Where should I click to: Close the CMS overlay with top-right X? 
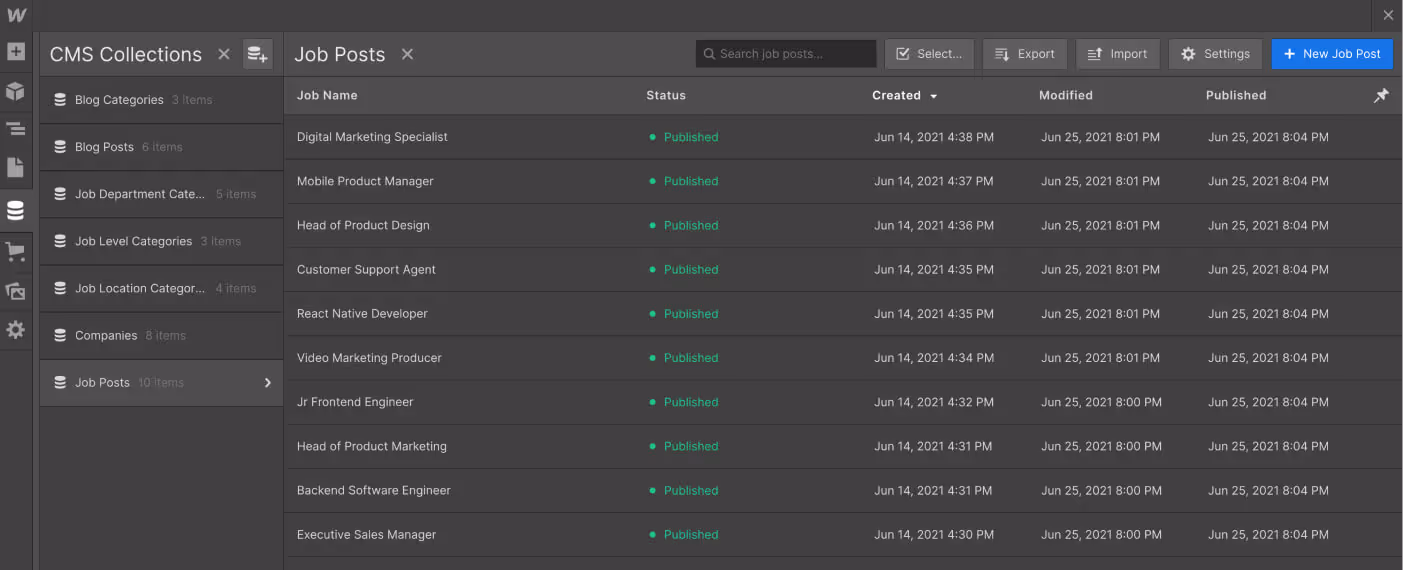tap(1388, 15)
